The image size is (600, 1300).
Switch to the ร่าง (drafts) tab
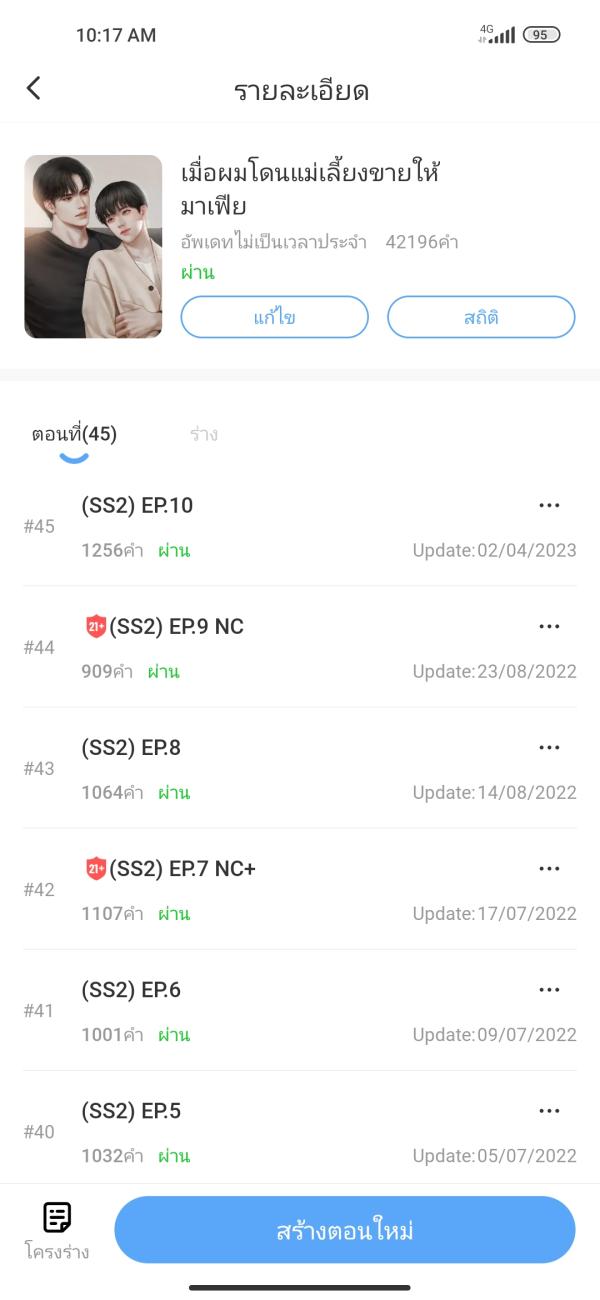tap(203, 435)
